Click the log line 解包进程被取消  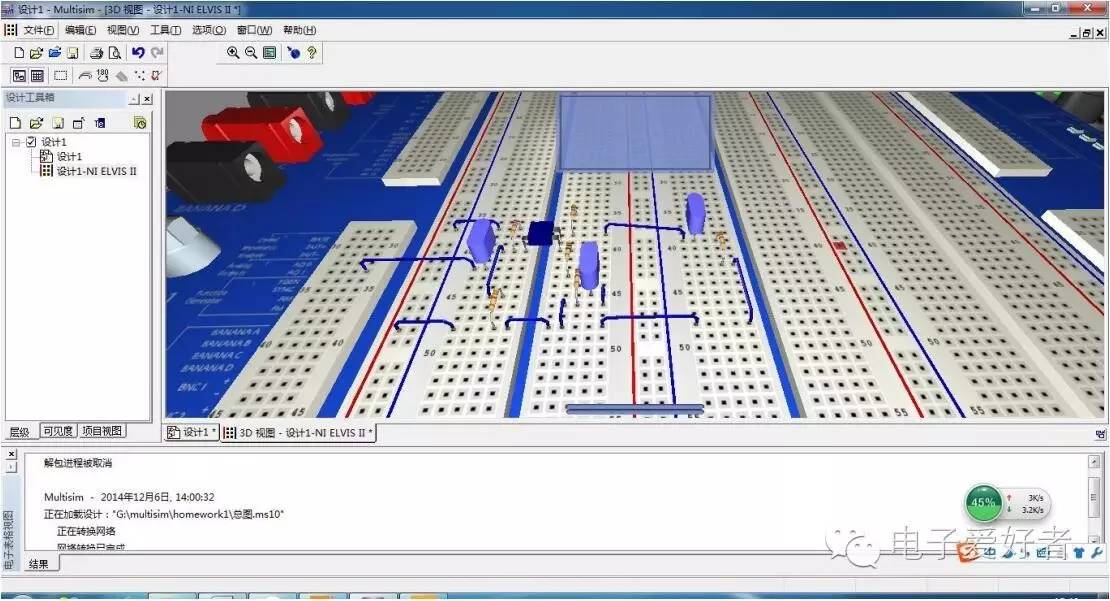click(78, 463)
